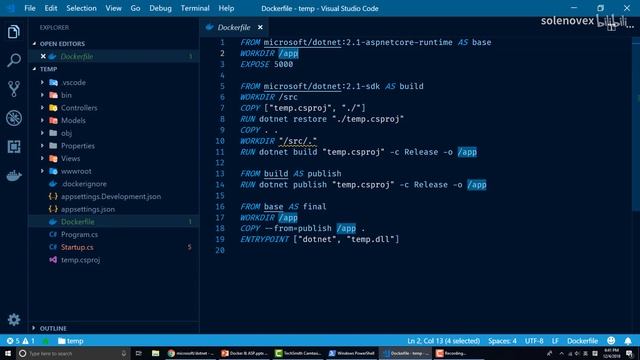The width and height of the screenshot is (640, 360).
Task: Open Windows action center
Action: pyautogui.click(x=629, y=353)
